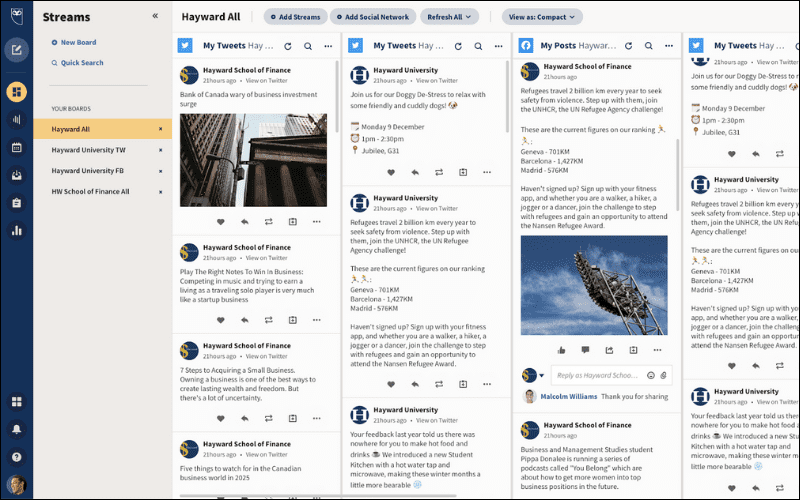Retweet the Play The Right Notes tweet
This screenshot has width=800, height=500.
click(268, 320)
